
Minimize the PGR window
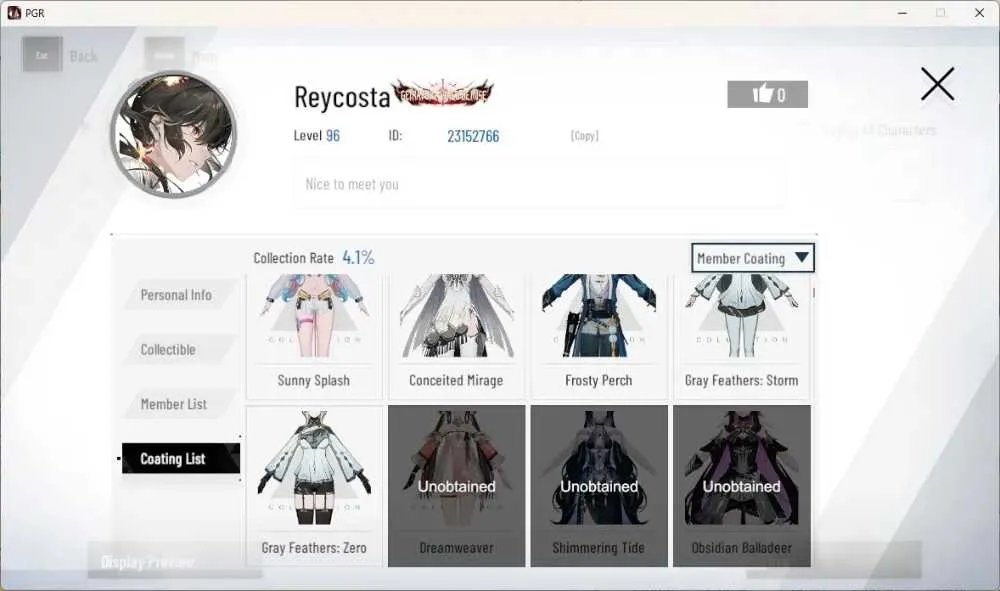point(902,13)
